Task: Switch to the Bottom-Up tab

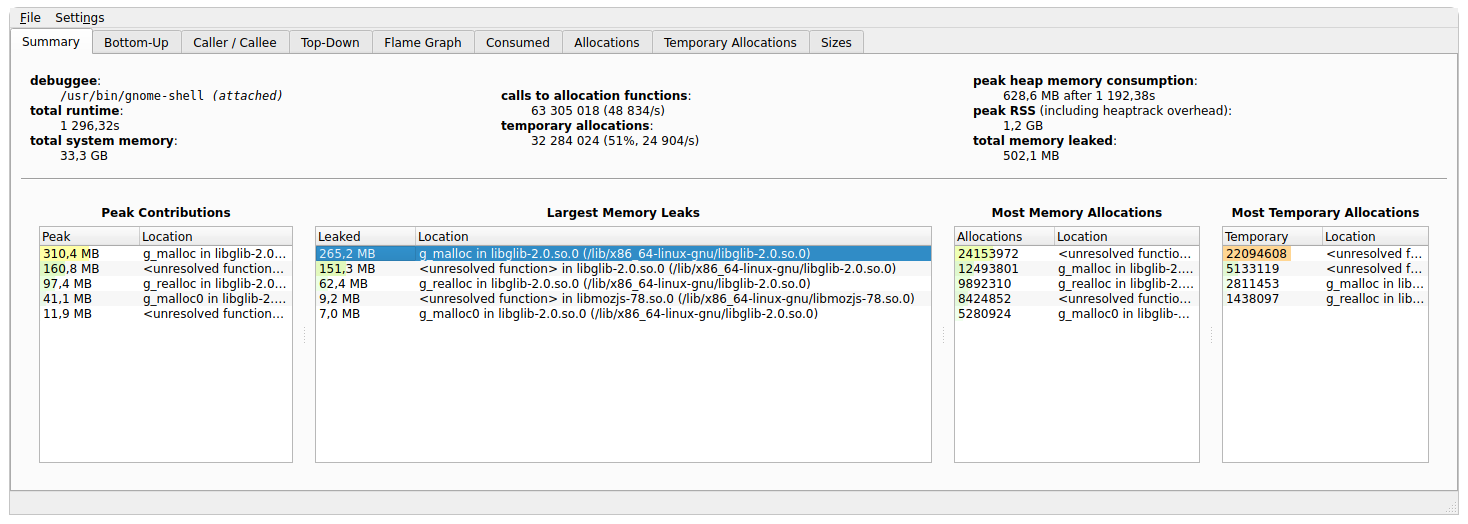Action: click(136, 42)
